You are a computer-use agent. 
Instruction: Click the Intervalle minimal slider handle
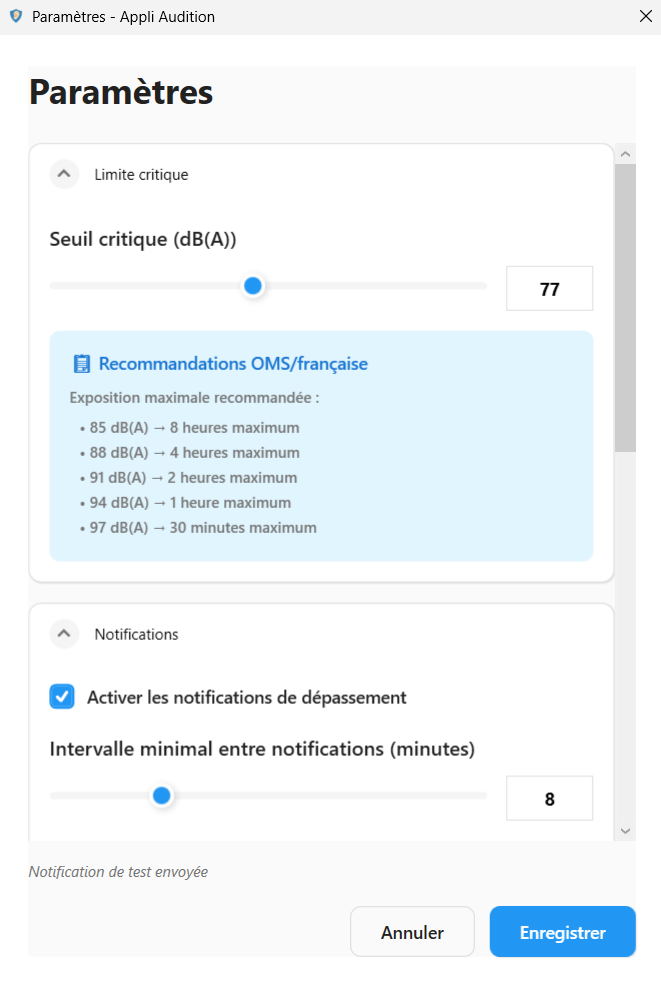click(161, 796)
